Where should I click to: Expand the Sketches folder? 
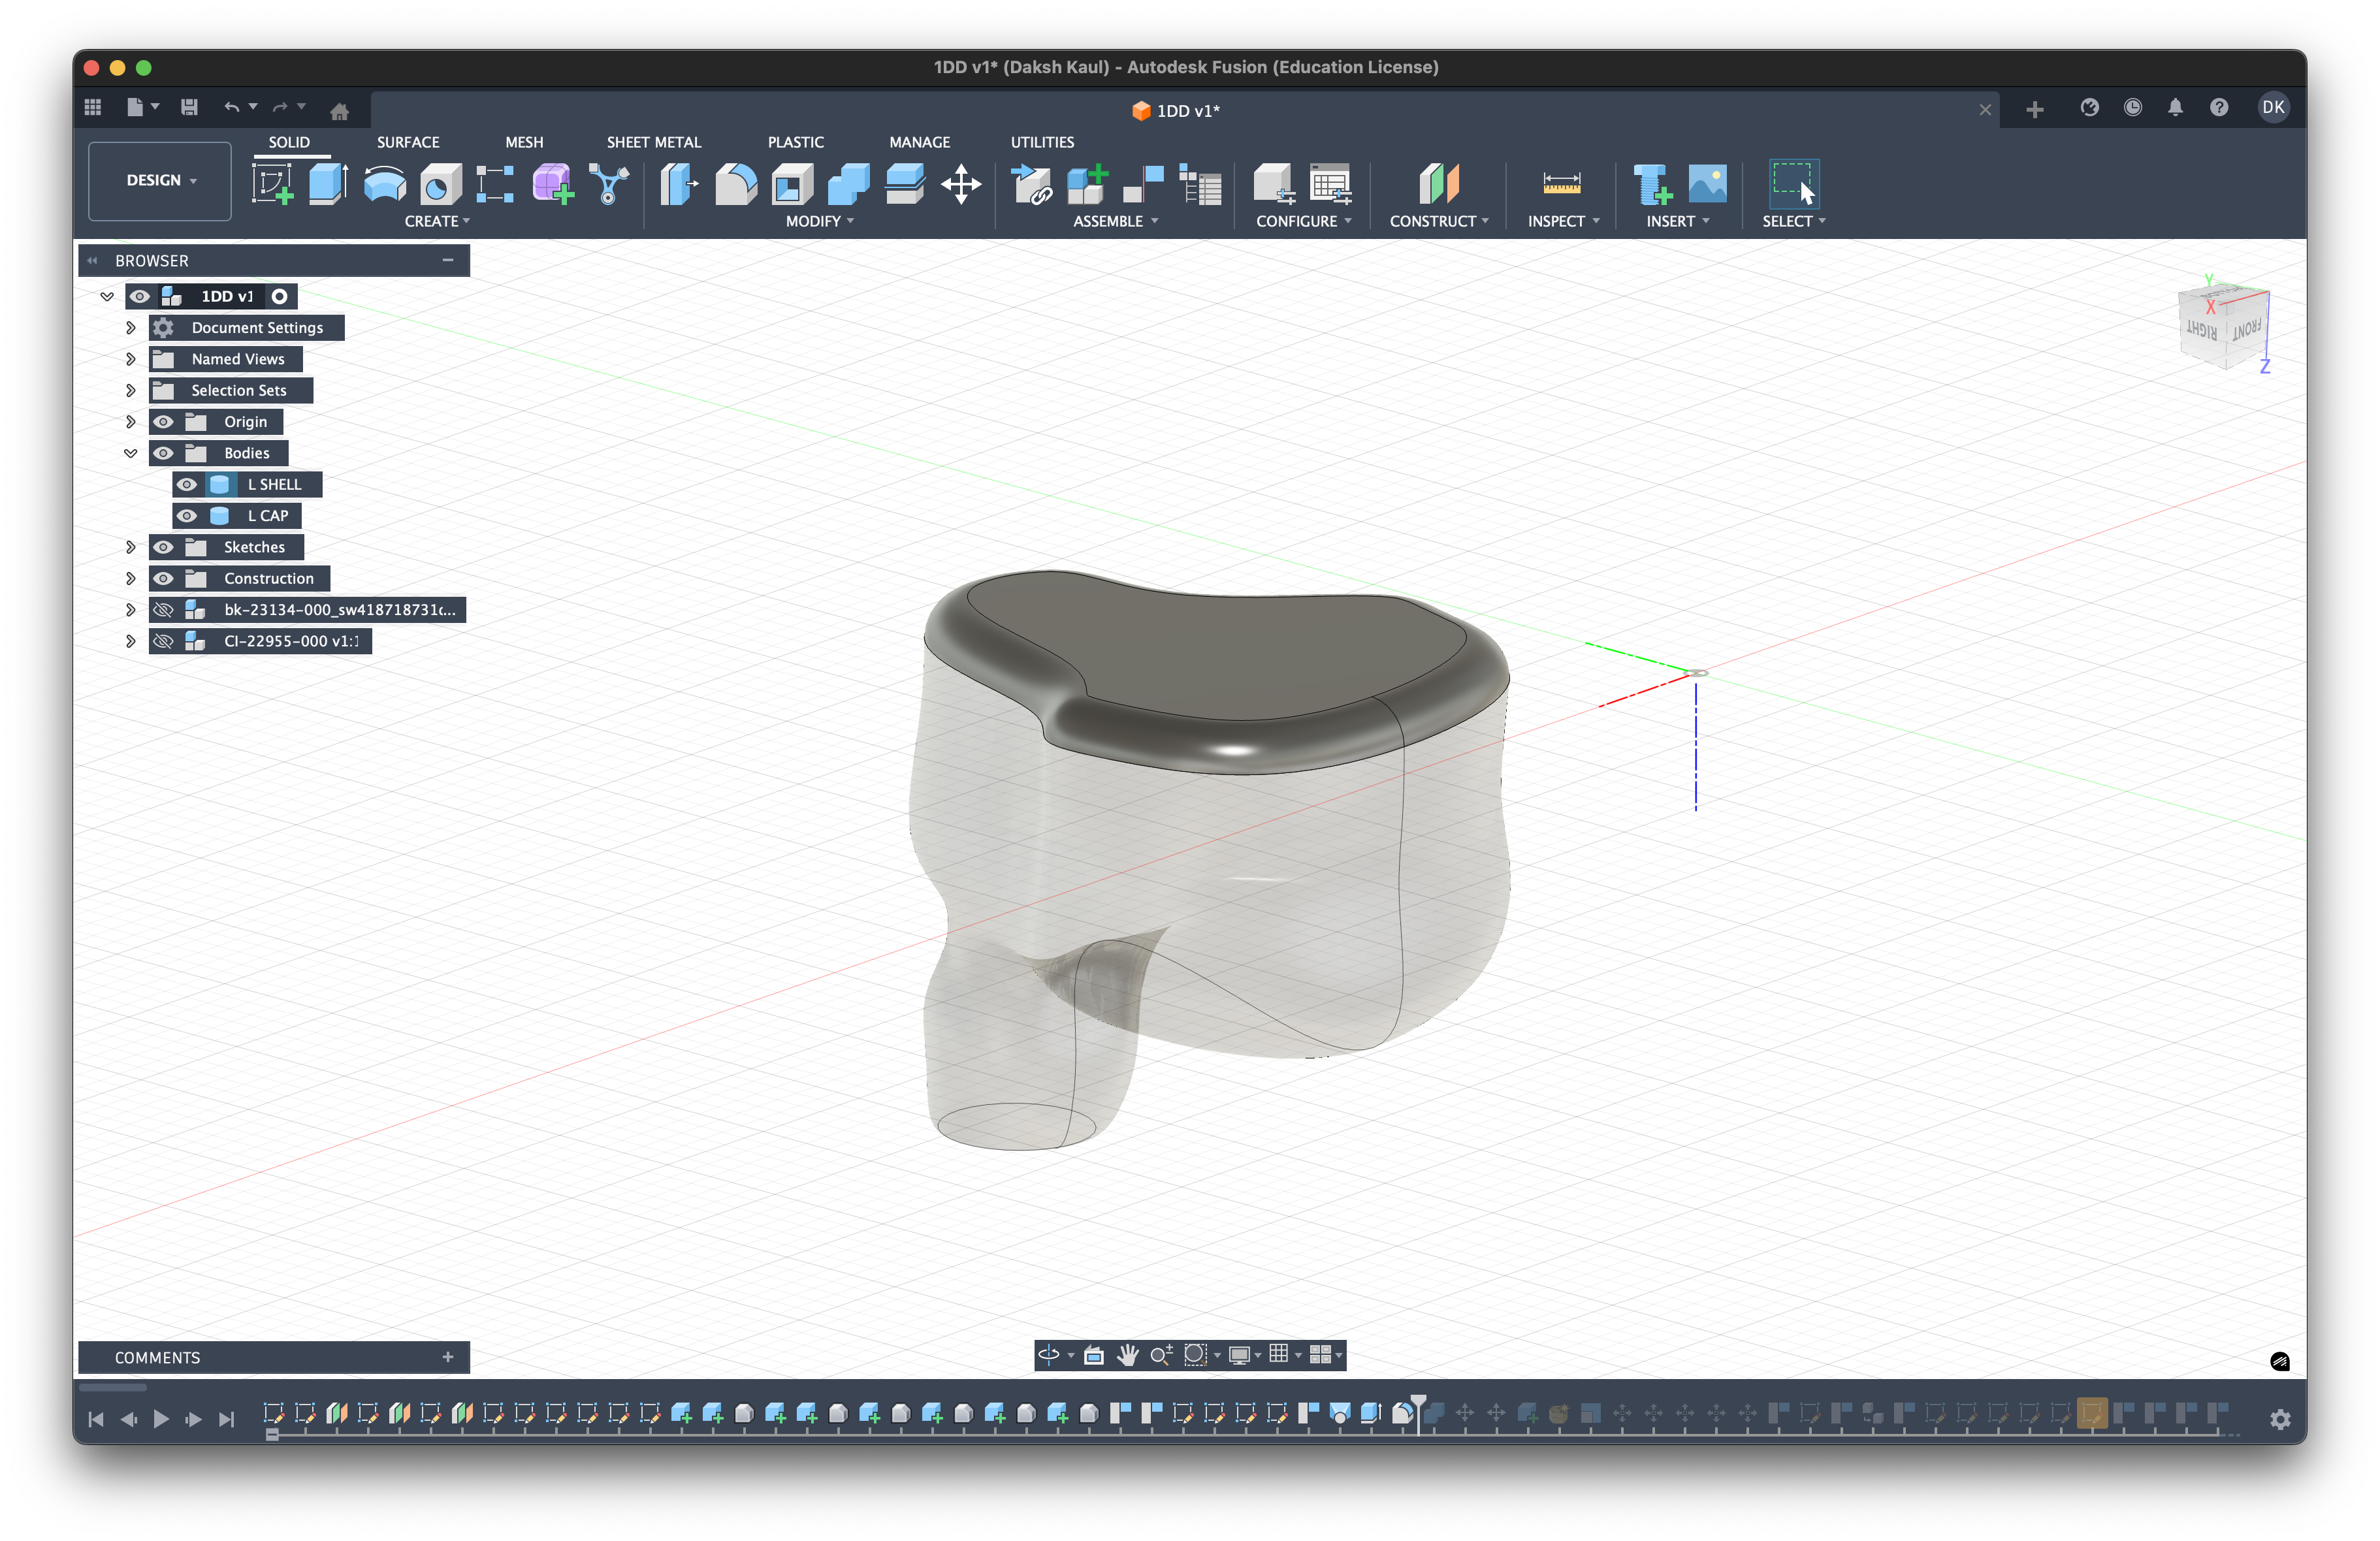131,547
